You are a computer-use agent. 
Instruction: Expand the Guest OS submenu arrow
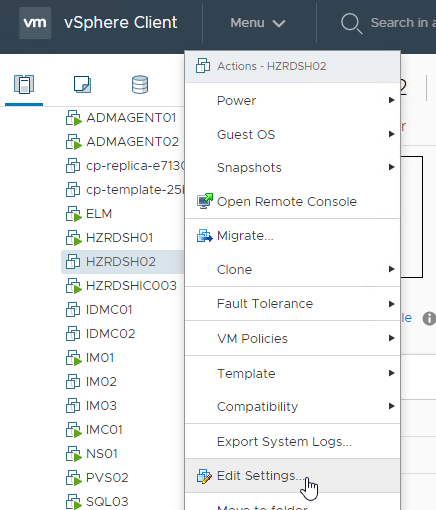coord(392,134)
